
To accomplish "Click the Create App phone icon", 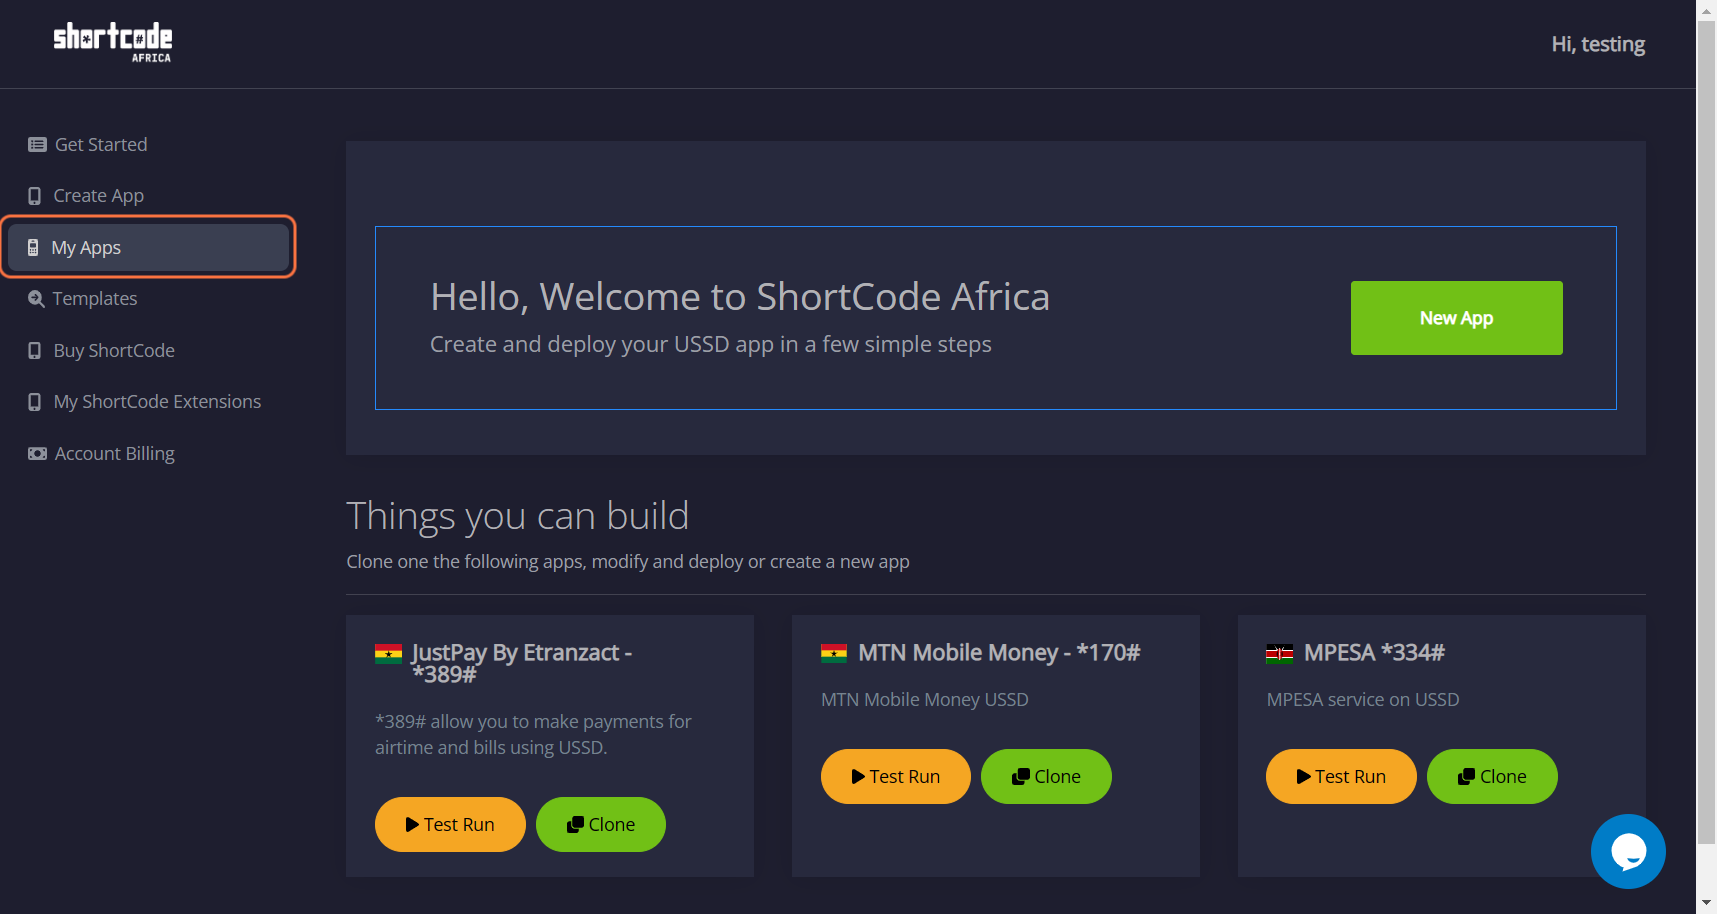I will 35,196.
